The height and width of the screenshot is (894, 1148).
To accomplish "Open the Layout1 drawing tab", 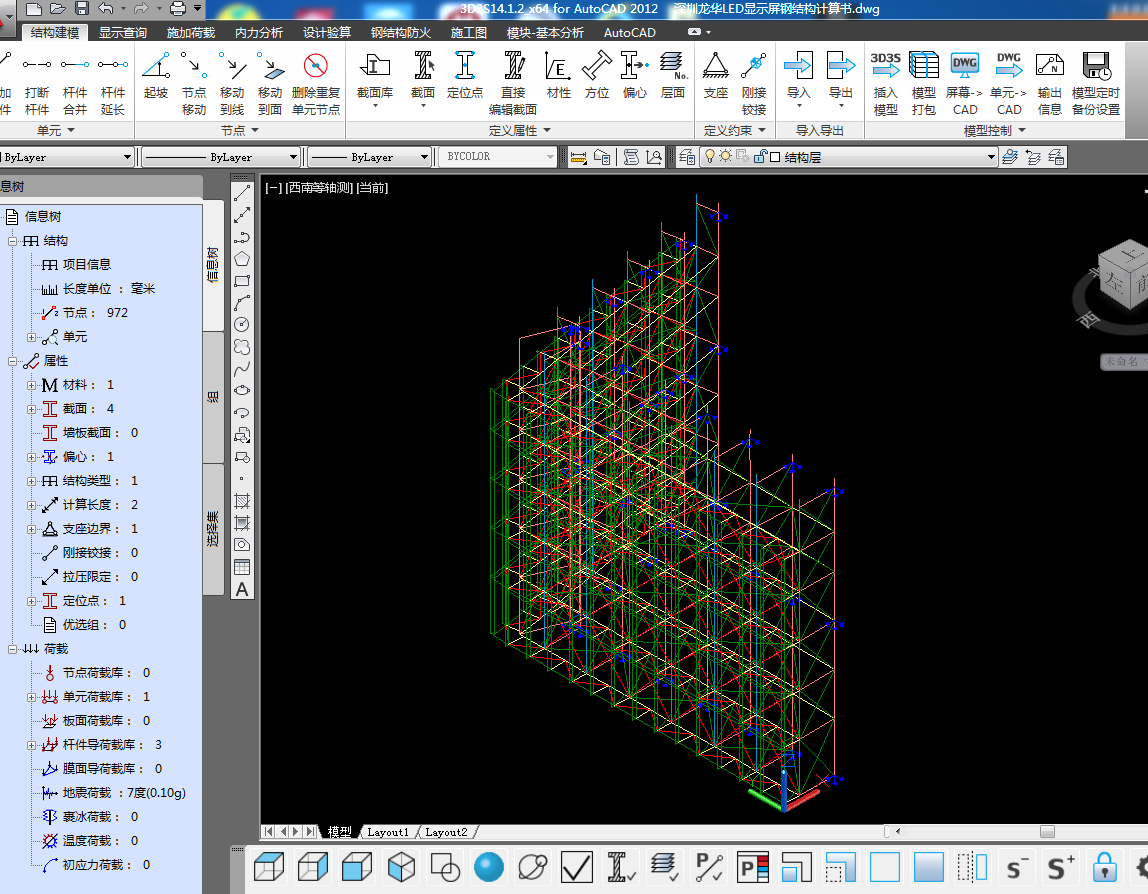I will 388,832.
